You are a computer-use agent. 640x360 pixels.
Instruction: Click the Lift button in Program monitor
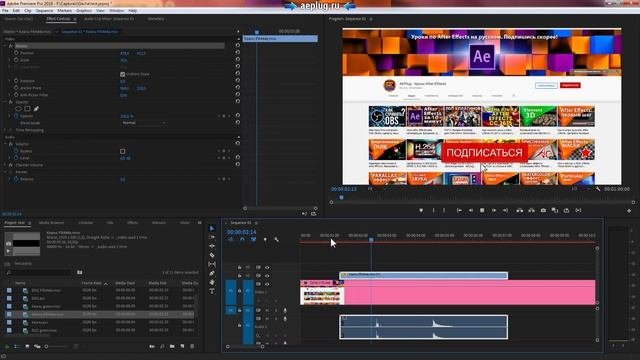[x=520, y=210]
